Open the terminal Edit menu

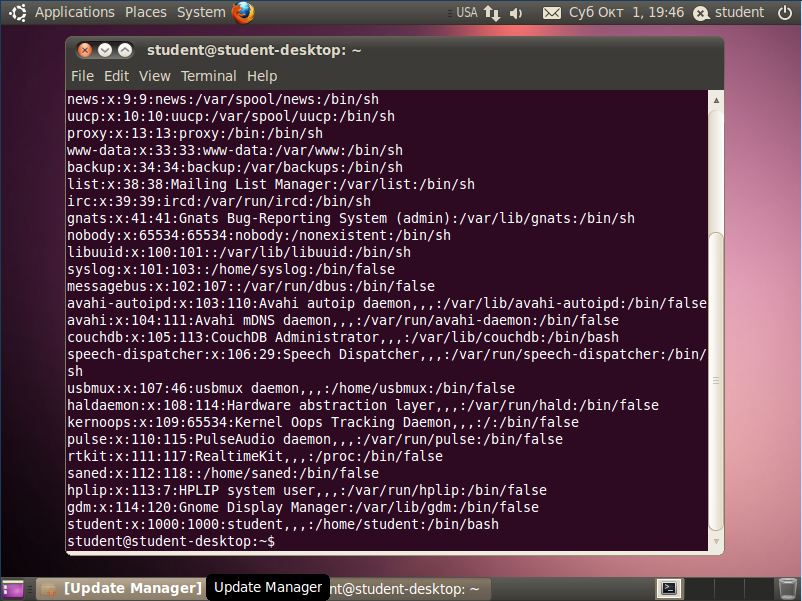click(x=117, y=76)
